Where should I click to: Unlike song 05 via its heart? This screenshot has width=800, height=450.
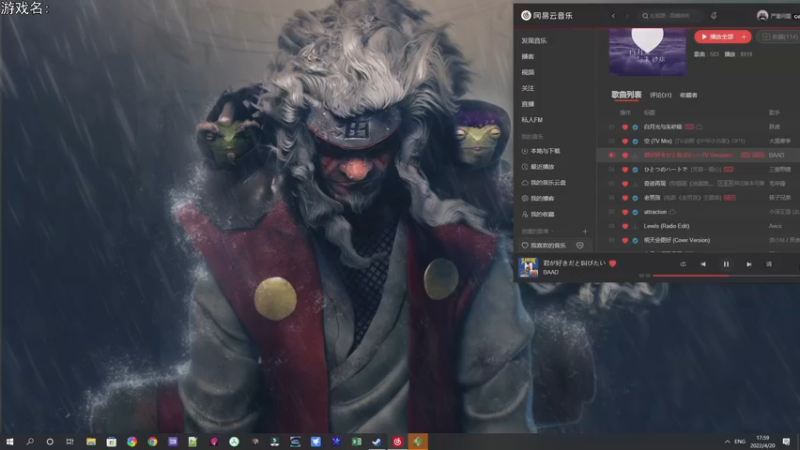click(x=625, y=184)
